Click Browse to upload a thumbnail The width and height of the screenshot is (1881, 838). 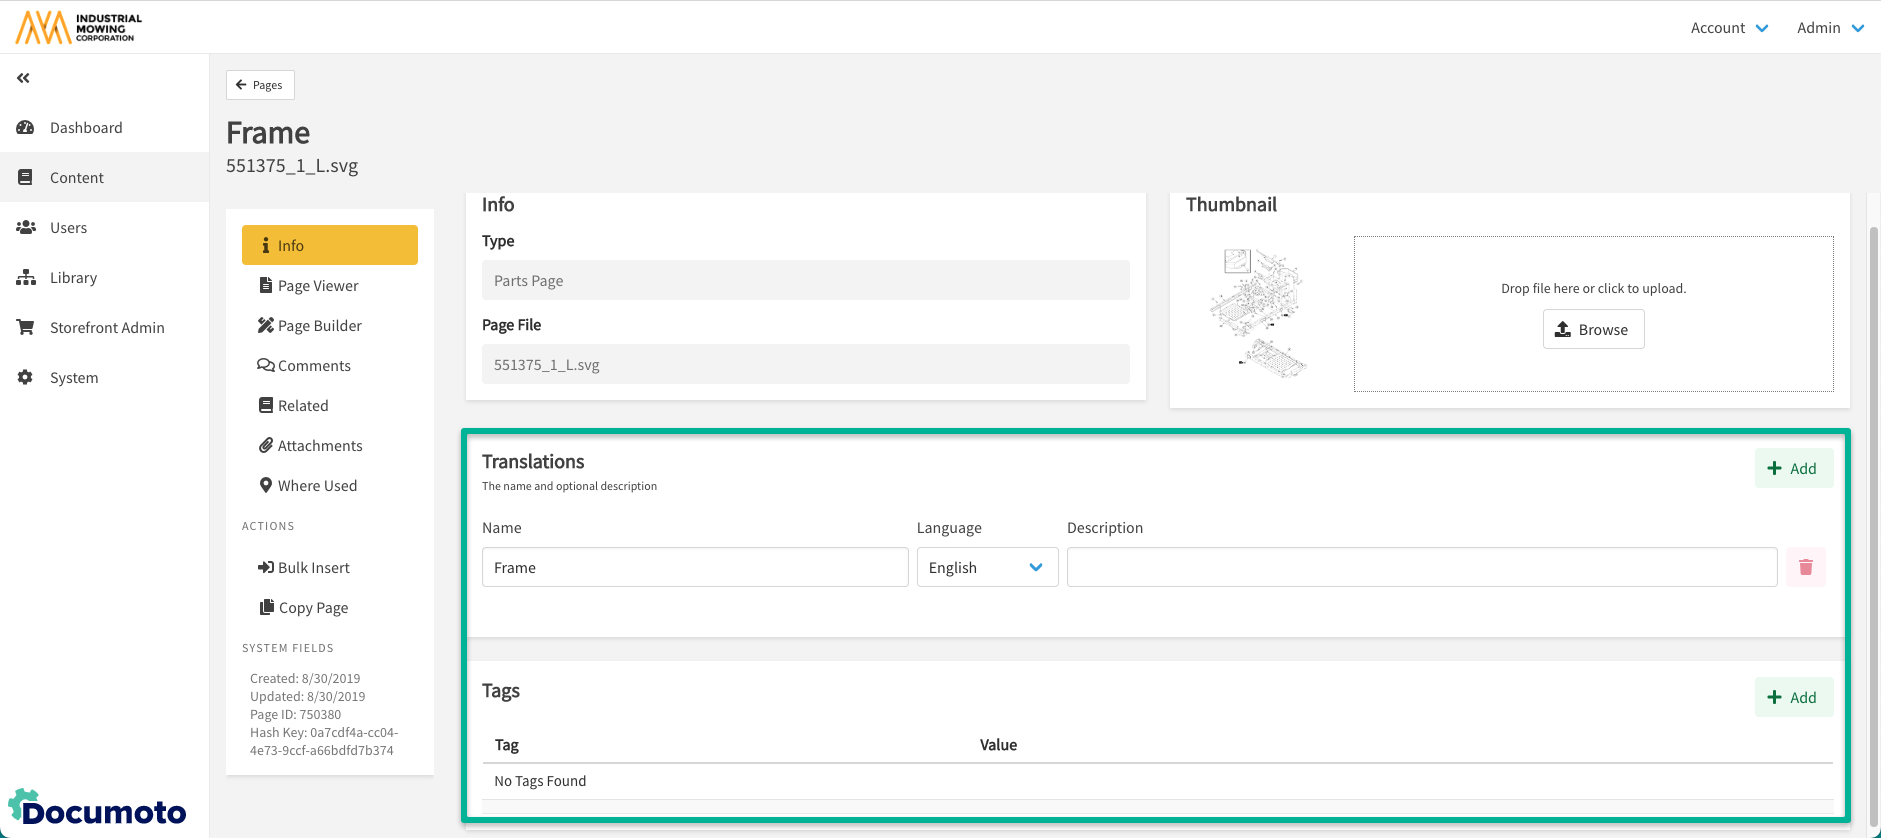point(1593,329)
